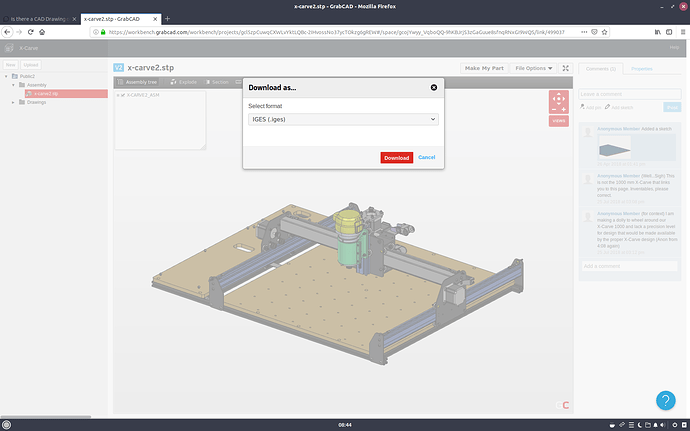The image size is (690, 431).
Task: Click the V2 version badge
Action: point(118,68)
